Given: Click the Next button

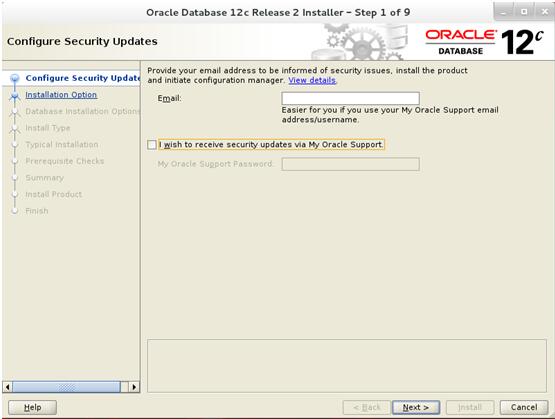Looking at the screenshot, I should pyautogui.click(x=416, y=407).
